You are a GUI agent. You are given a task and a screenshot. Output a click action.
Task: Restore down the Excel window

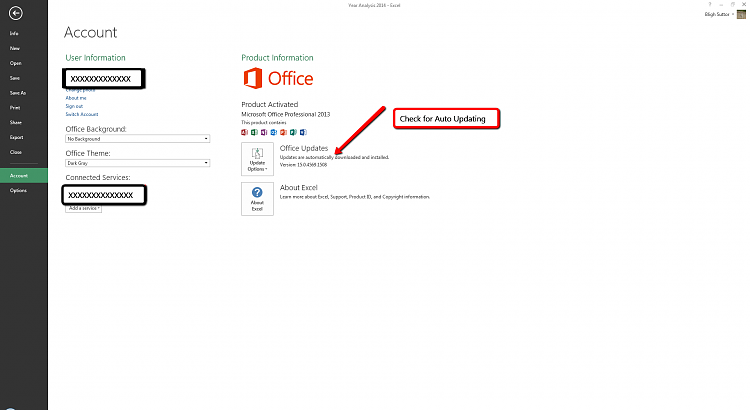coord(733,4)
